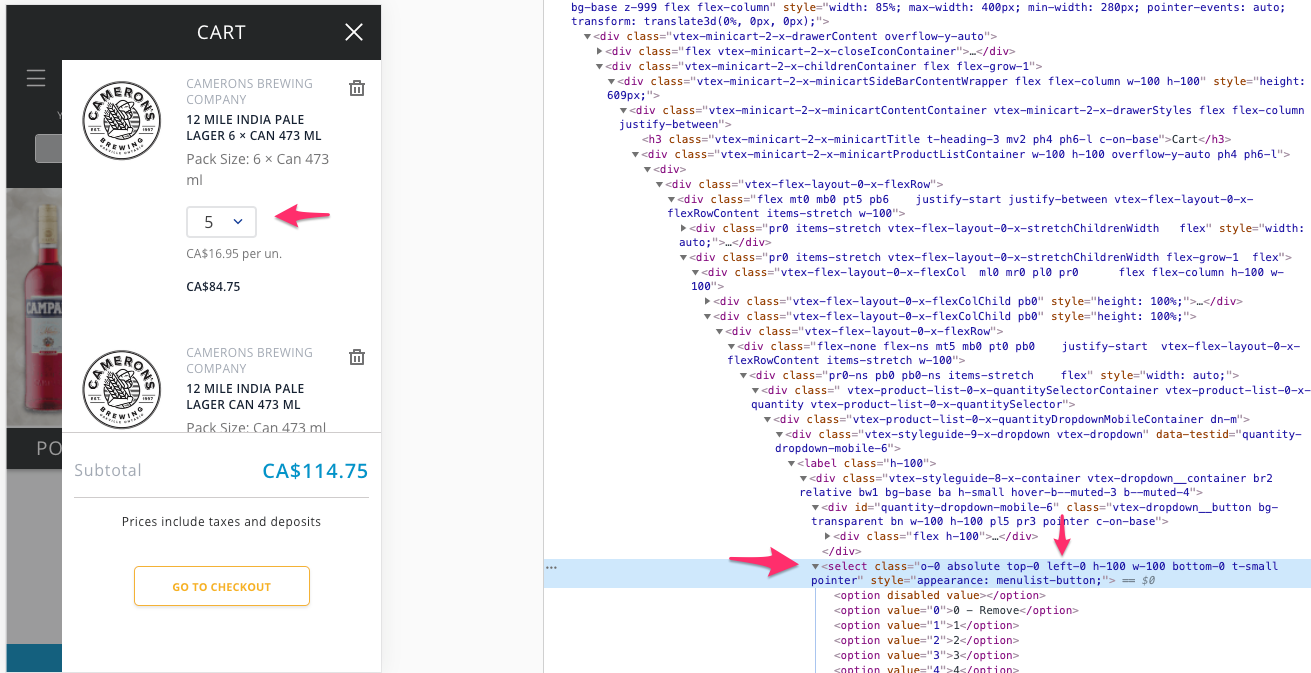Viewport: 1311px width, 673px height.
Task: Collapse the minicartSideBarContentWrapper div node
Action: point(611,81)
